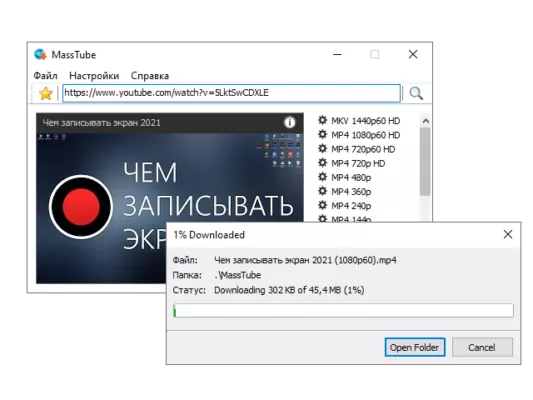
Task: Click file name ending in (1080p60).mp4
Action: coord(305,260)
